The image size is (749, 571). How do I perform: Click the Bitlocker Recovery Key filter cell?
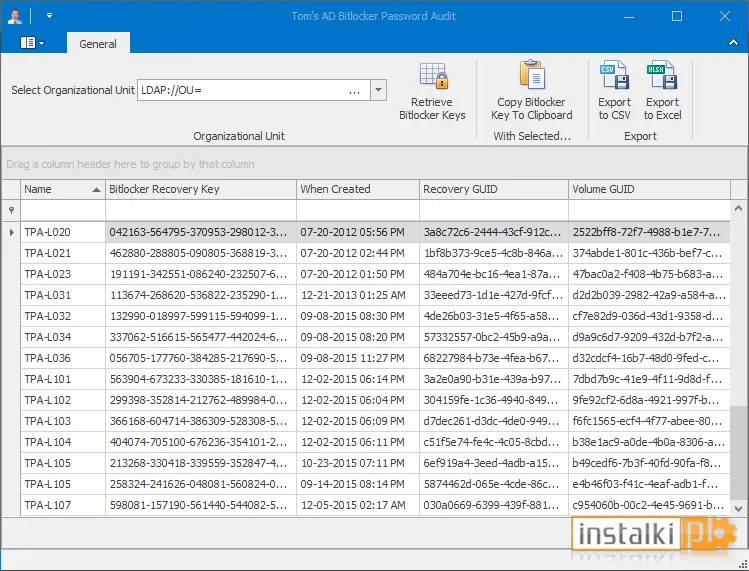201,210
